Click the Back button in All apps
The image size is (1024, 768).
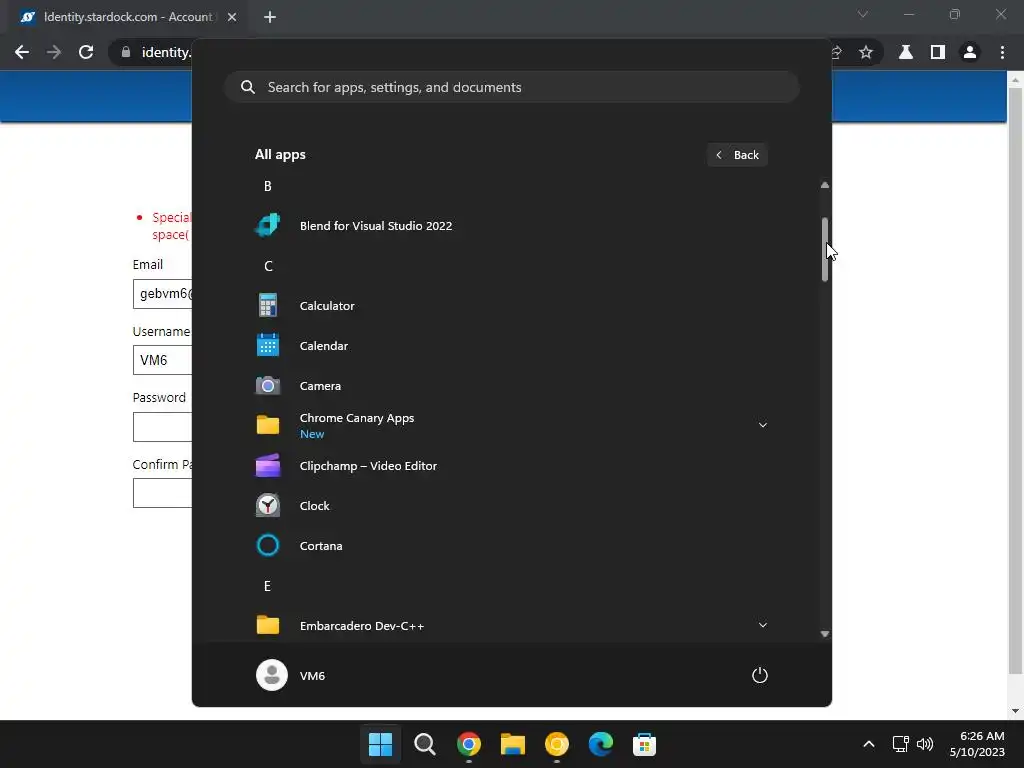coord(737,155)
